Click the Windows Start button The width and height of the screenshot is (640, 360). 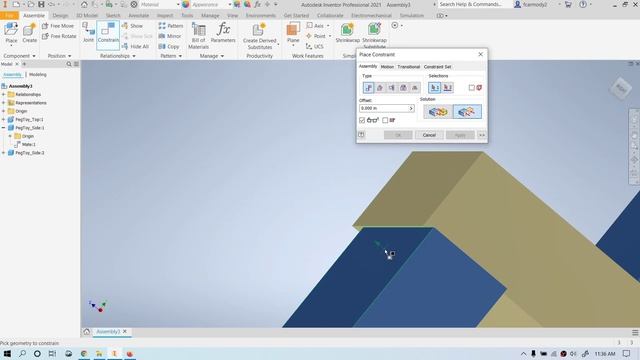[x=7, y=353]
